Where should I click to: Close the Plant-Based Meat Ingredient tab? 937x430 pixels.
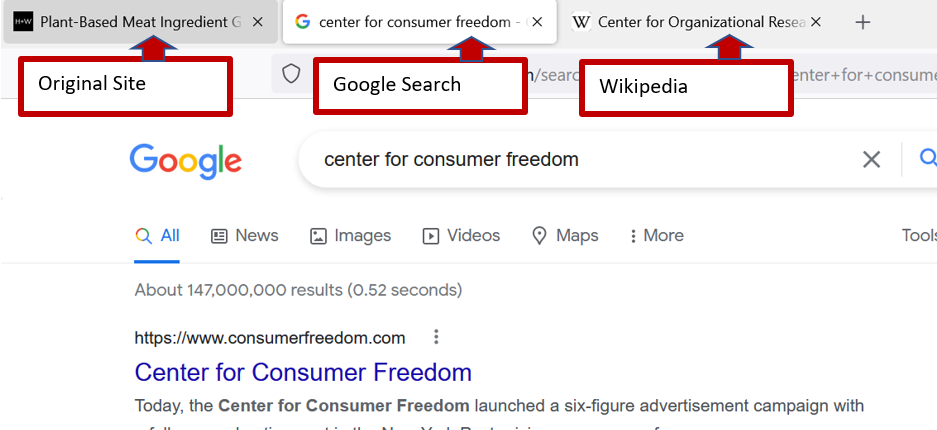(x=258, y=22)
